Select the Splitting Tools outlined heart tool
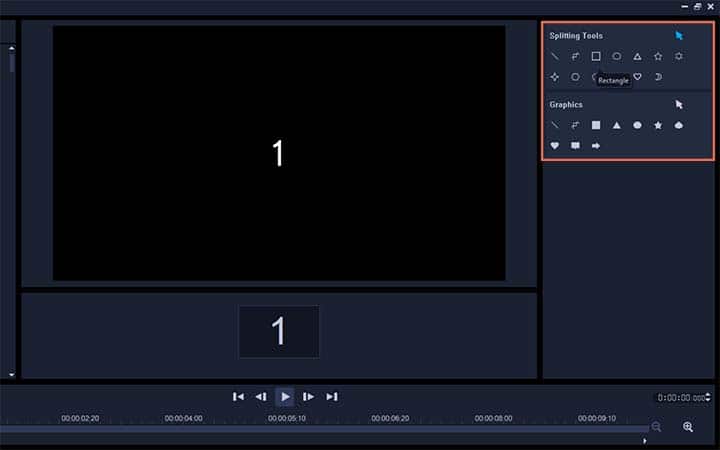This screenshot has height=450, width=720. pos(637,77)
